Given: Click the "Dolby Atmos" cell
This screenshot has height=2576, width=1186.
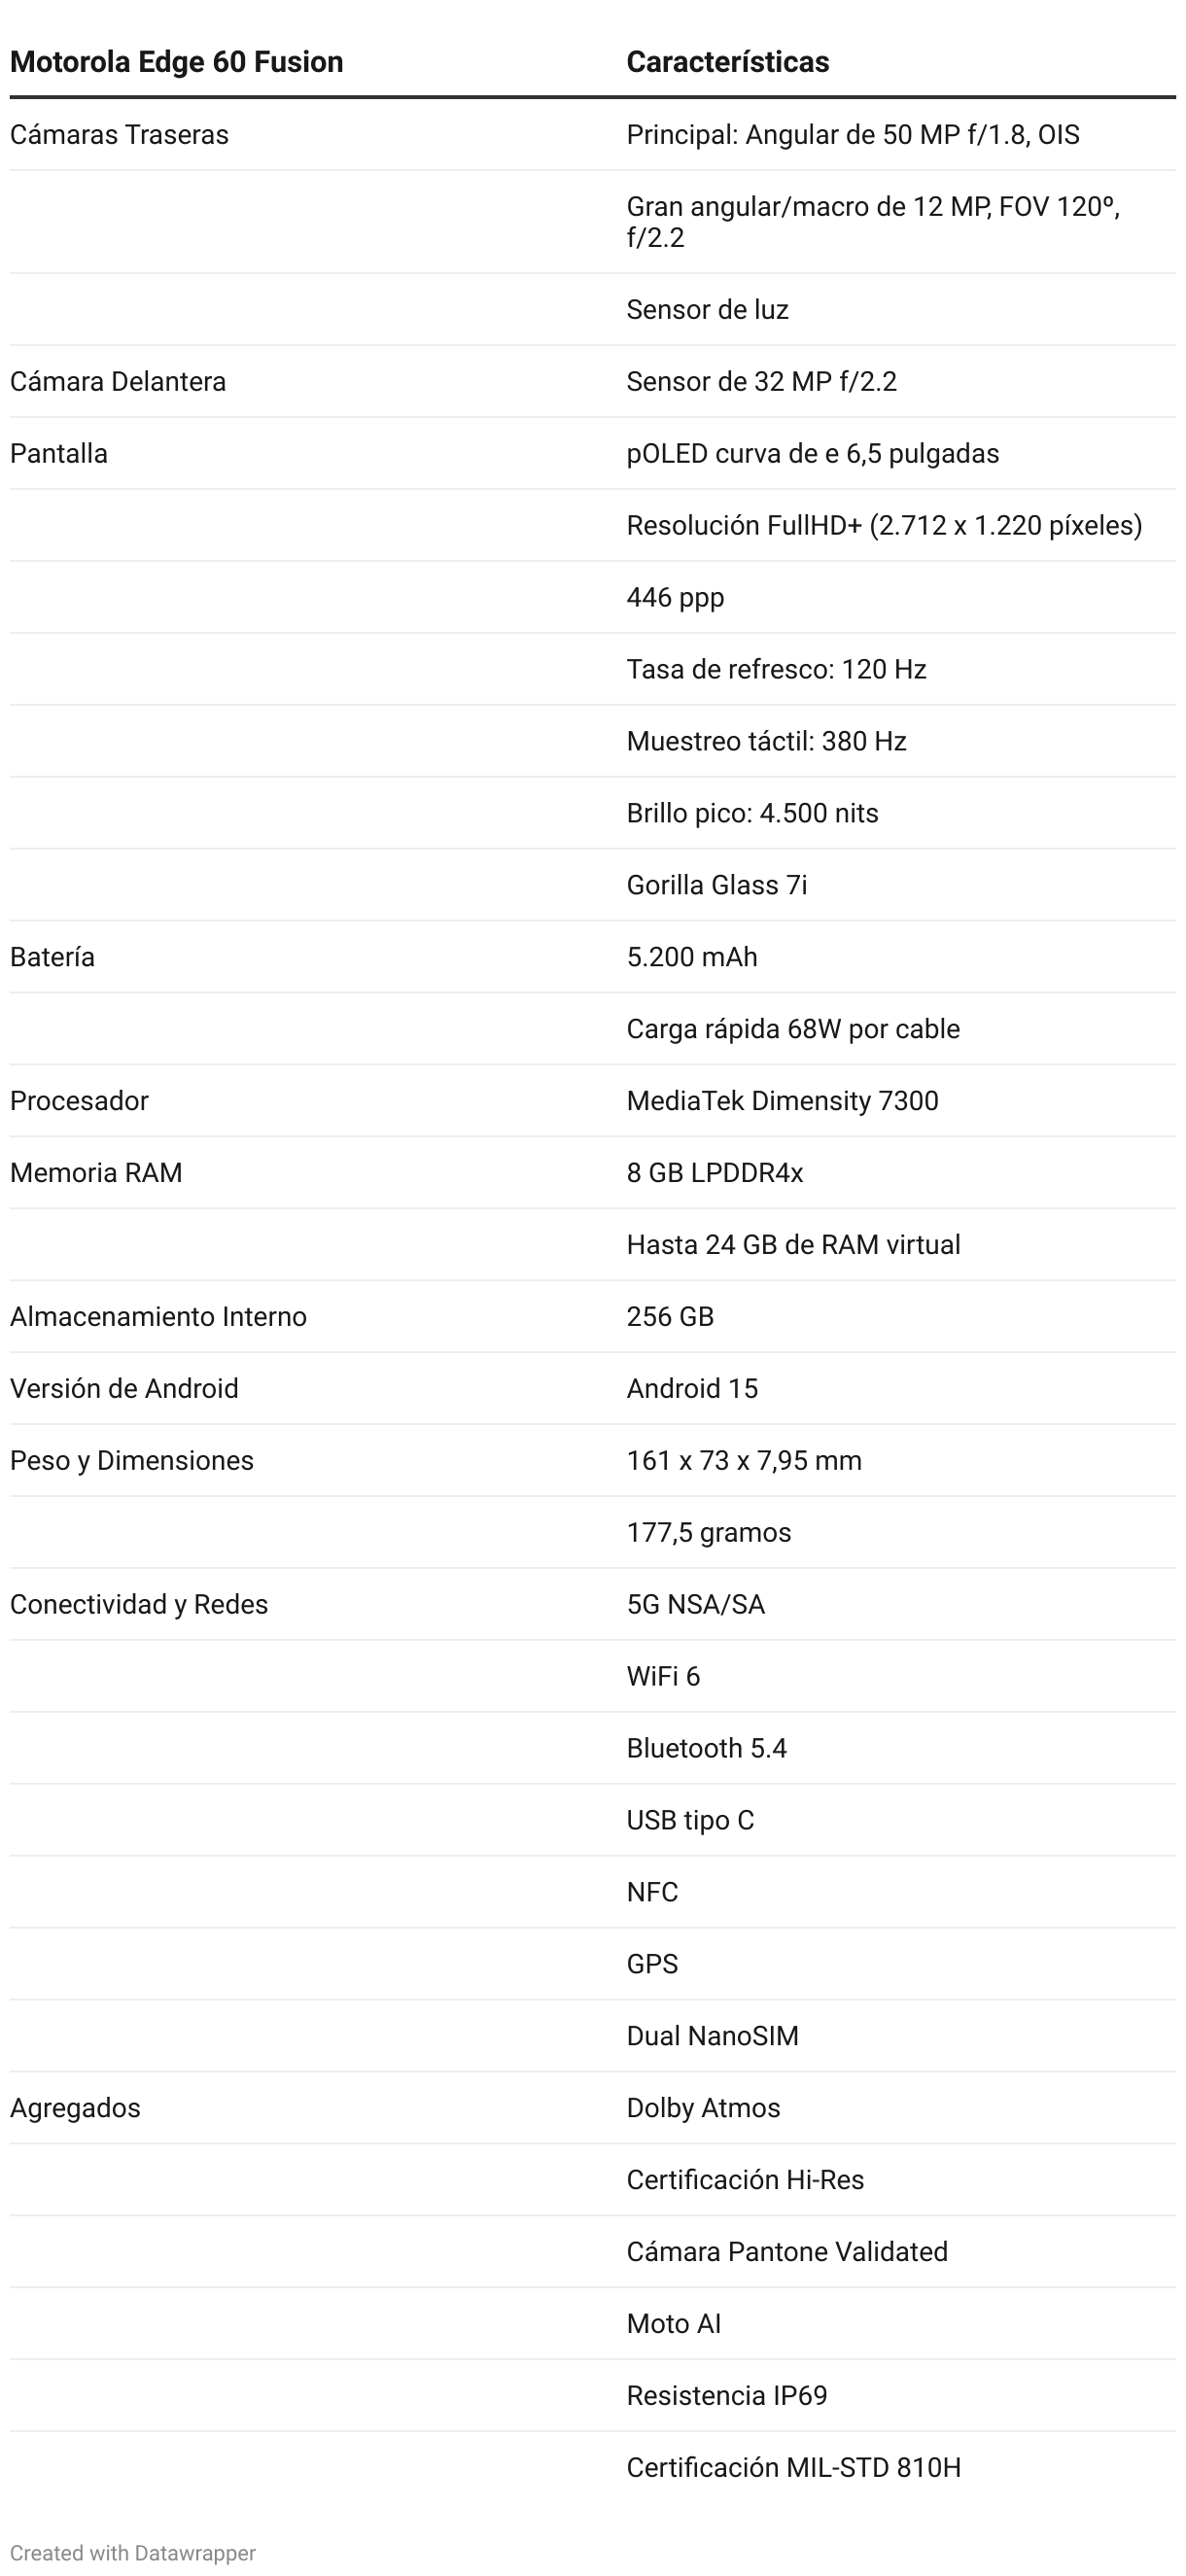Looking at the screenshot, I should (703, 2108).
